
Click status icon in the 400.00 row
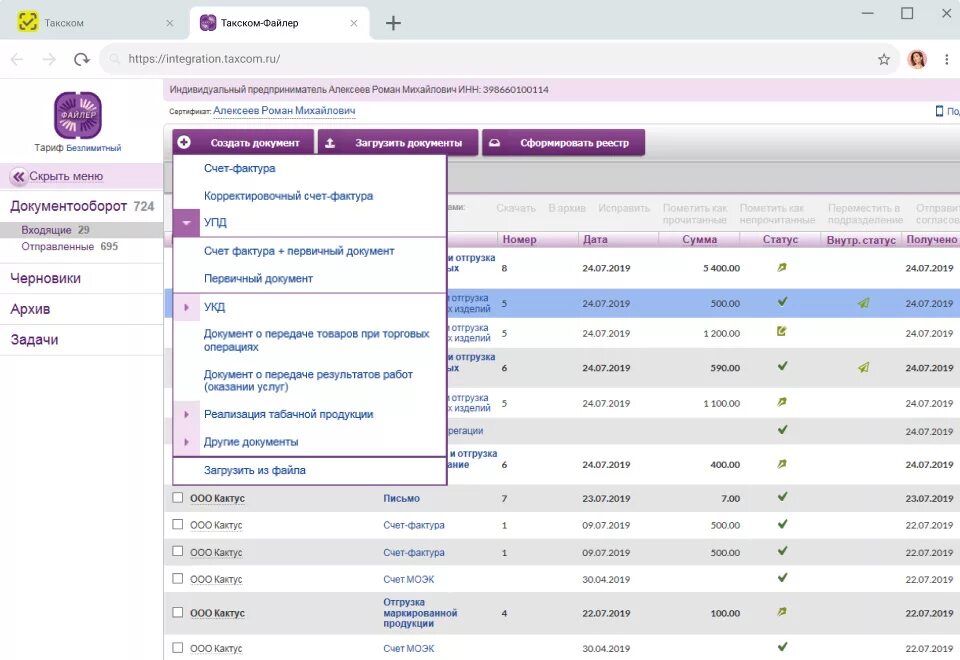781,464
